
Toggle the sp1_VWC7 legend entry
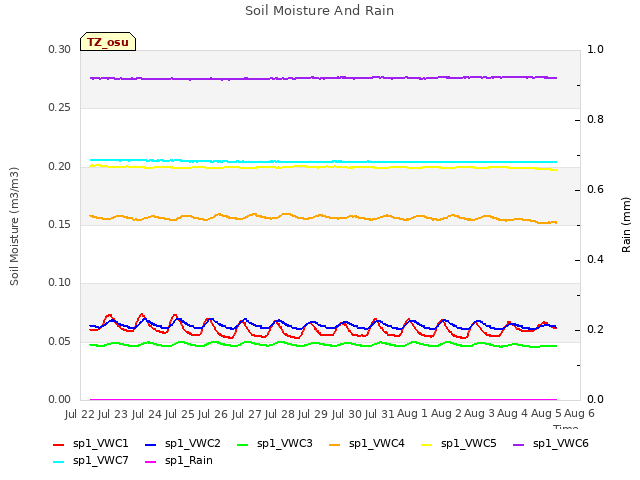(91, 461)
